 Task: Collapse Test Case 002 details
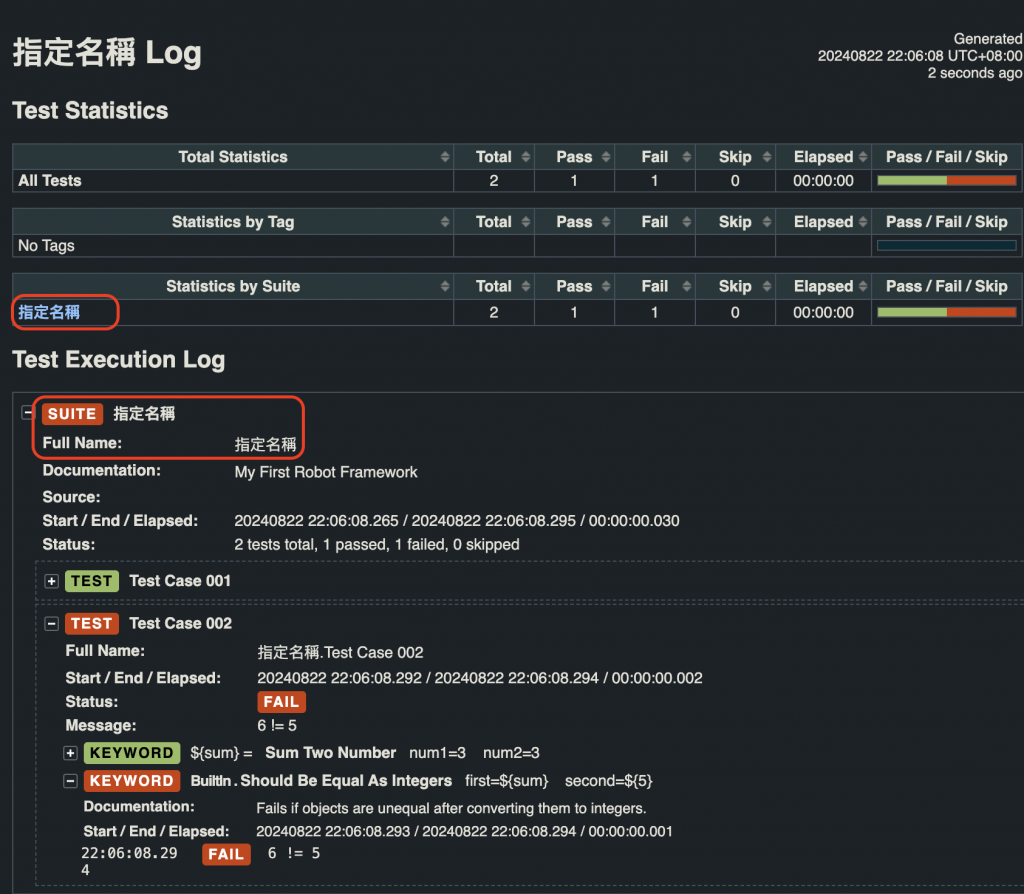coord(52,624)
